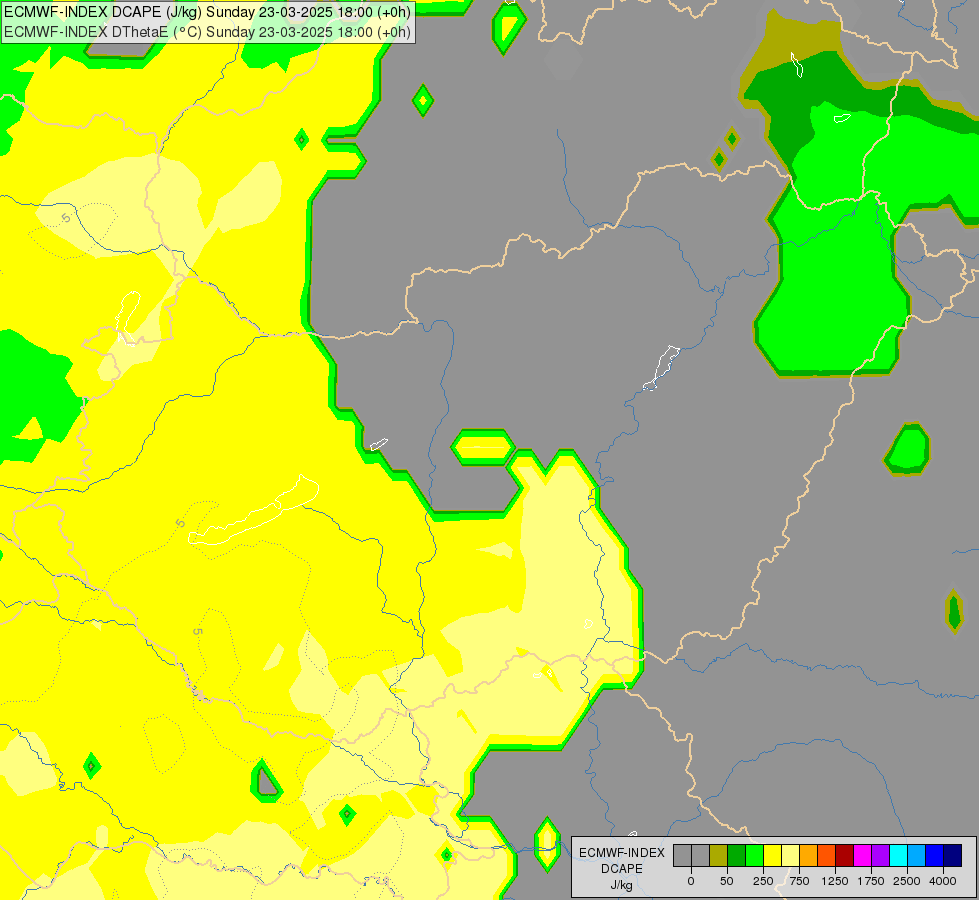
Task: Pick the dark red legend swatch
Action: point(845,856)
